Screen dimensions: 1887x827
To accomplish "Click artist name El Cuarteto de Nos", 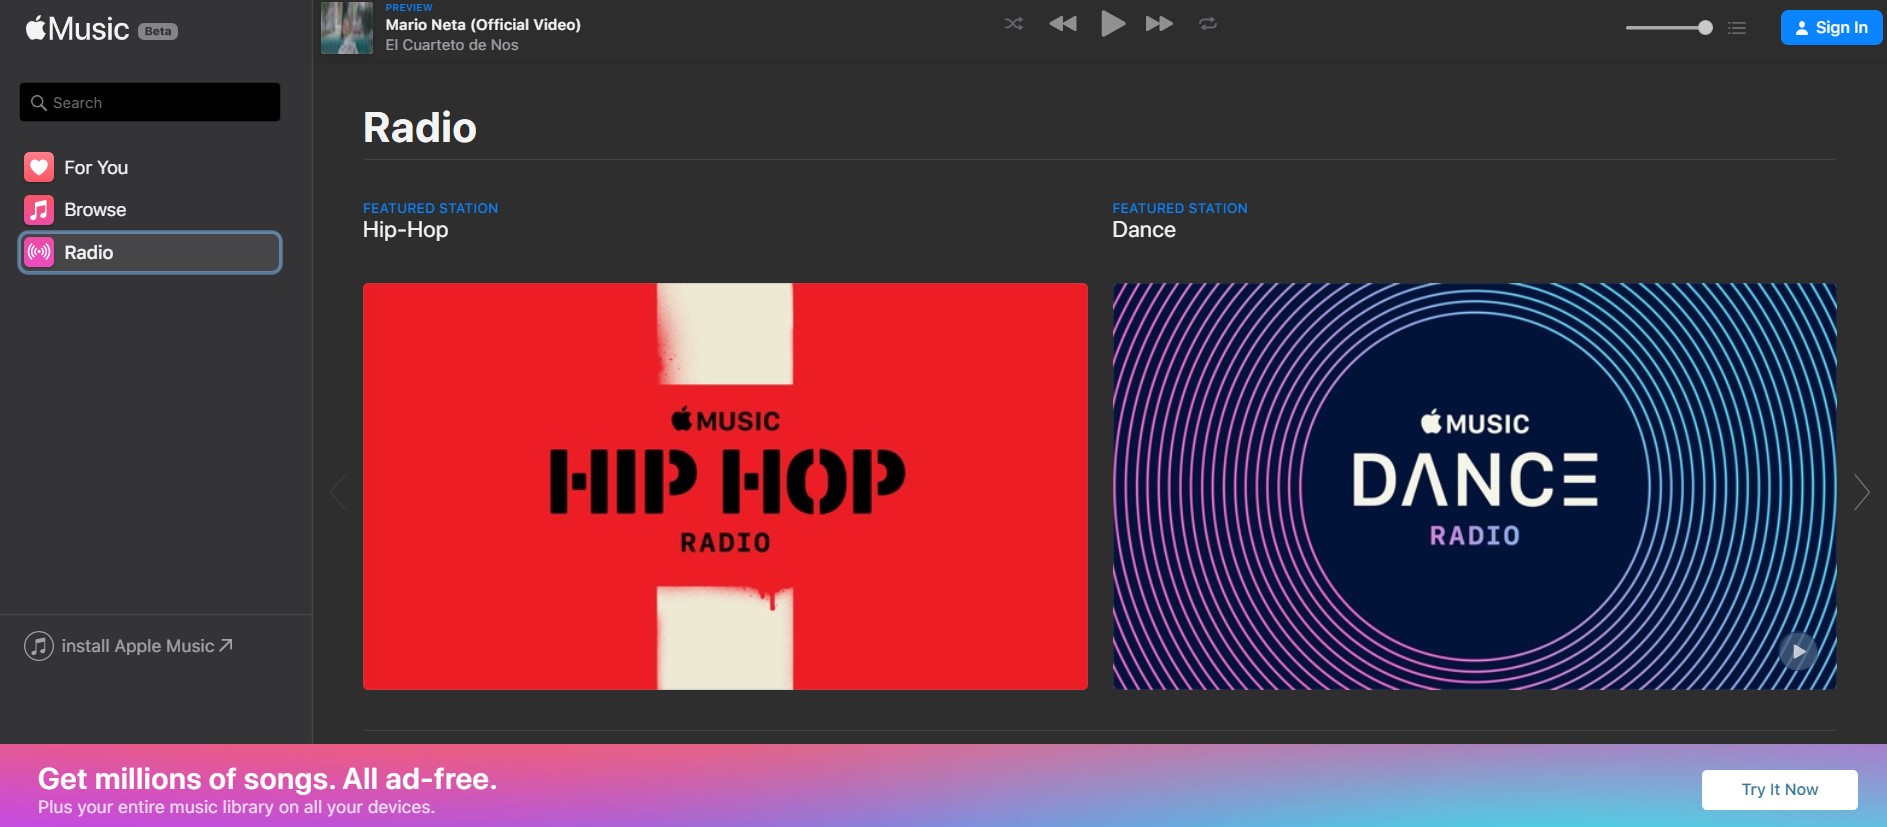I will [452, 45].
